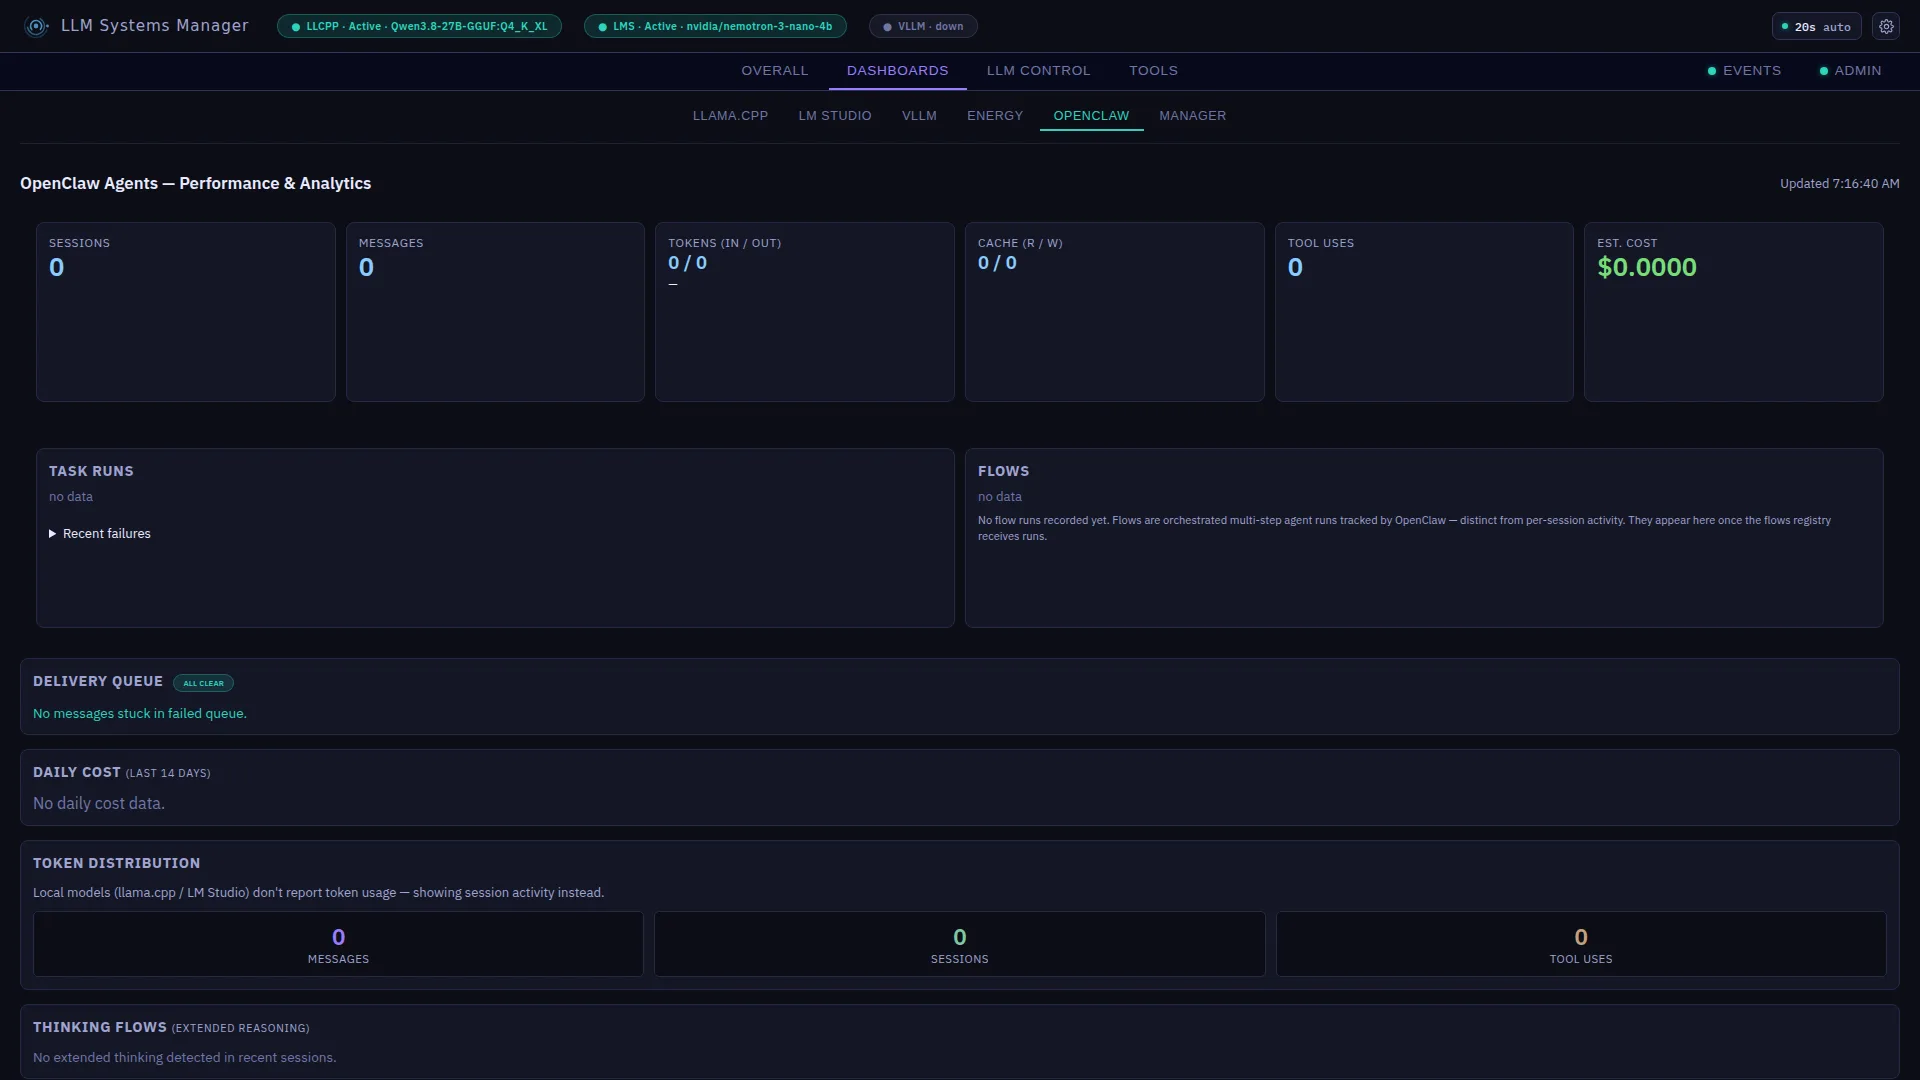Select the DASHBOARDS tab

coord(897,71)
